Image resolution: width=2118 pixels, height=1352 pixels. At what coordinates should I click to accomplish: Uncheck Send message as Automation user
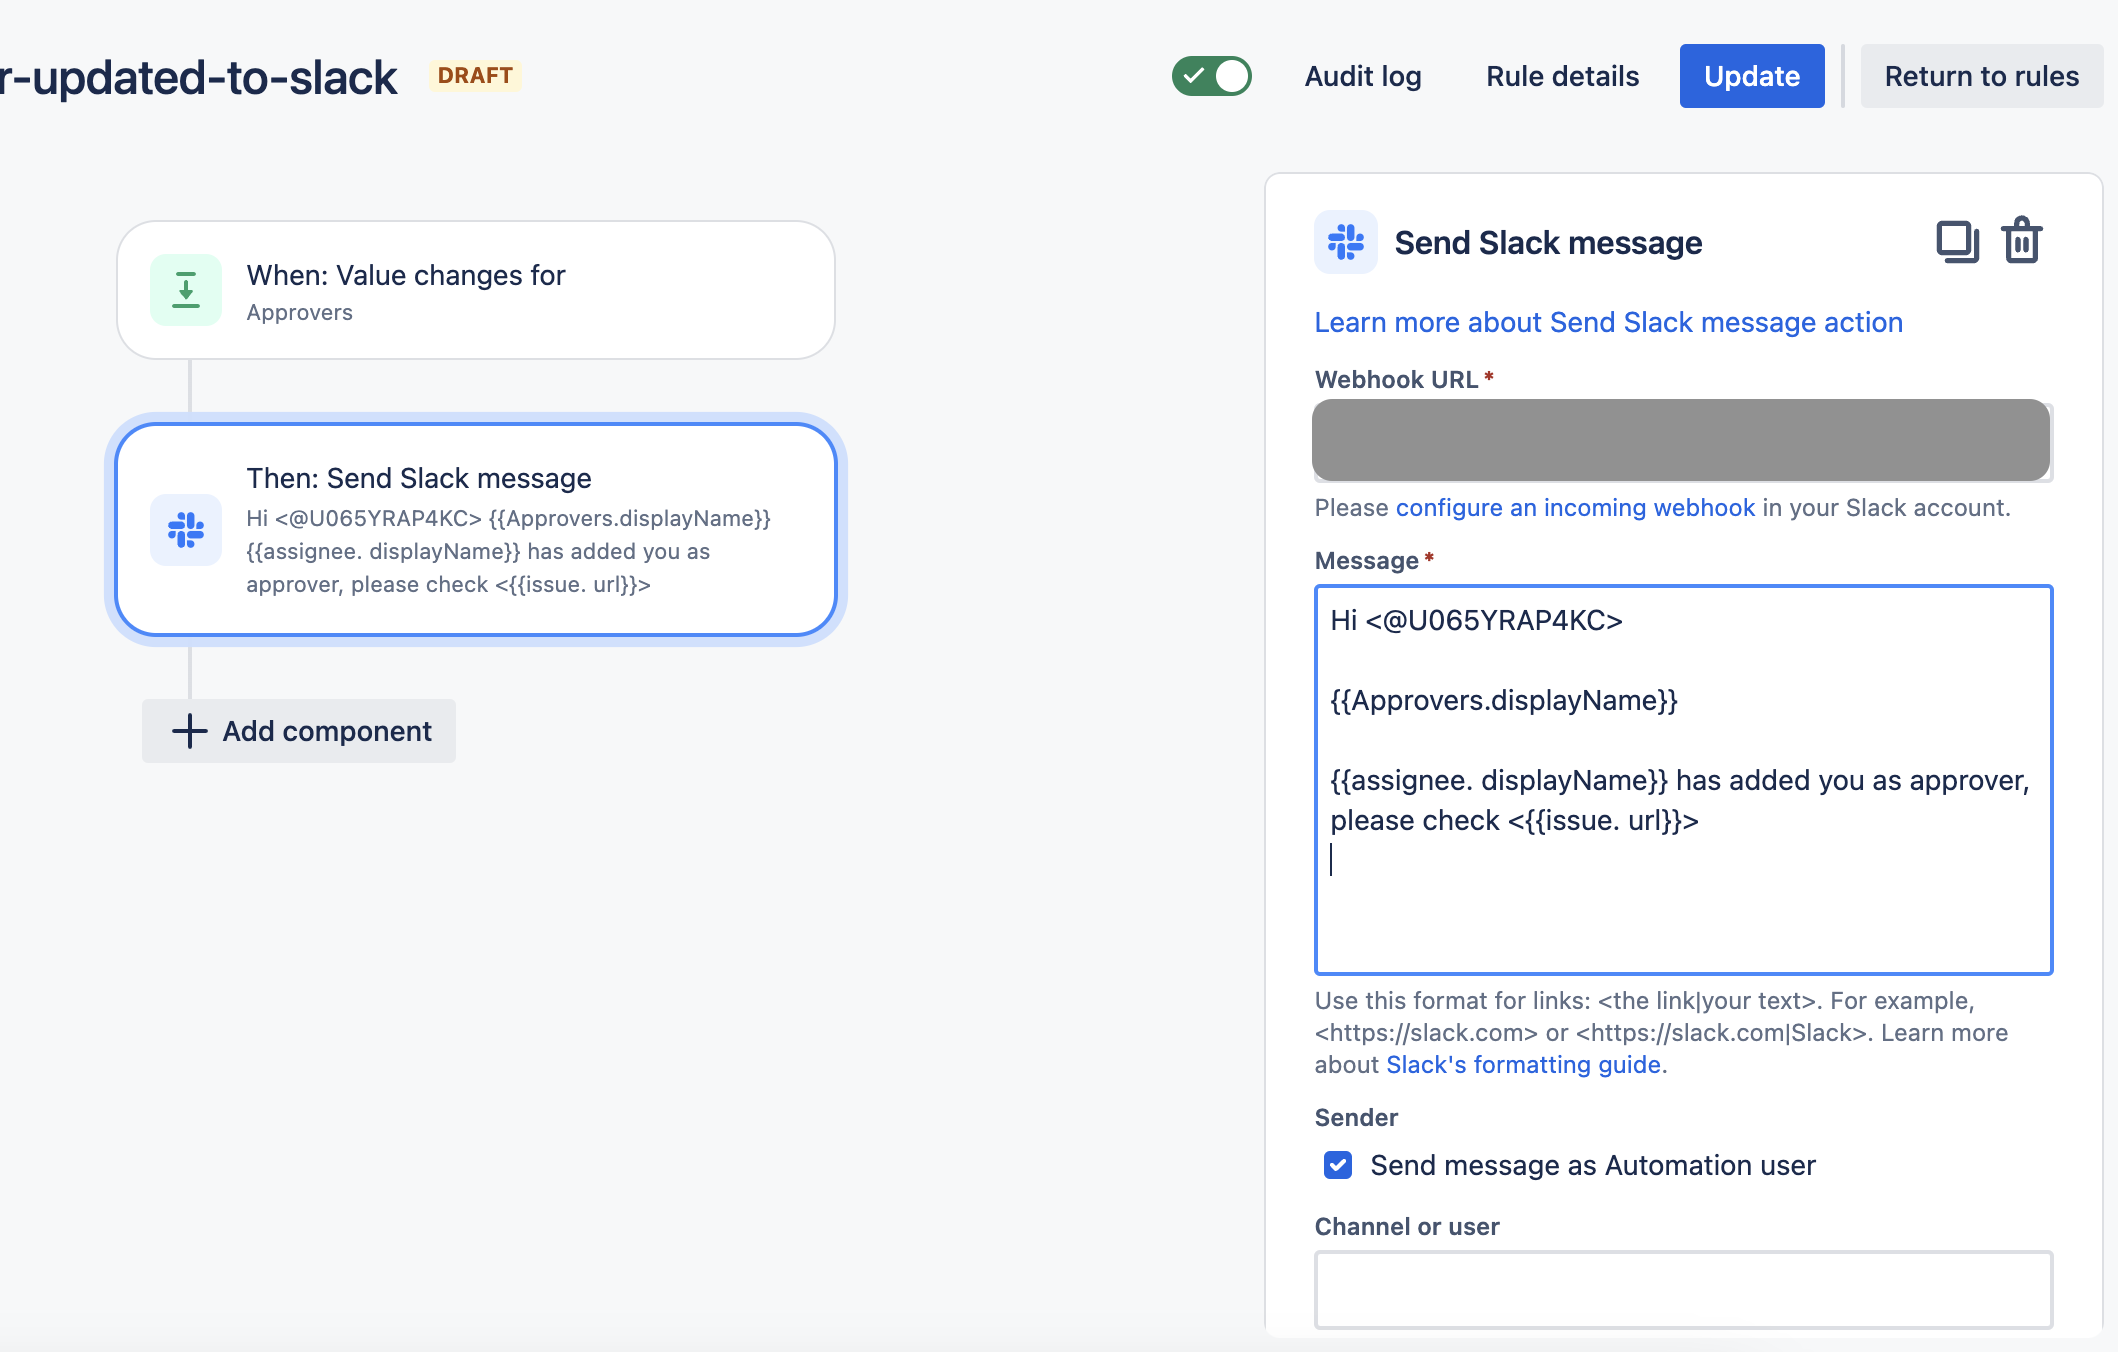pos(1337,1165)
